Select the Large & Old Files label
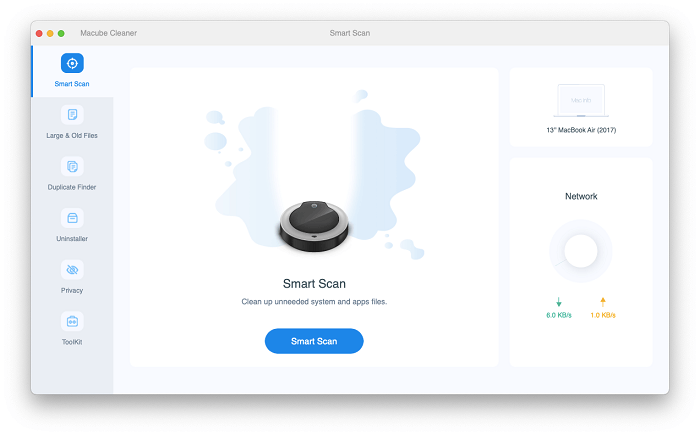700x435 pixels. coord(72,135)
